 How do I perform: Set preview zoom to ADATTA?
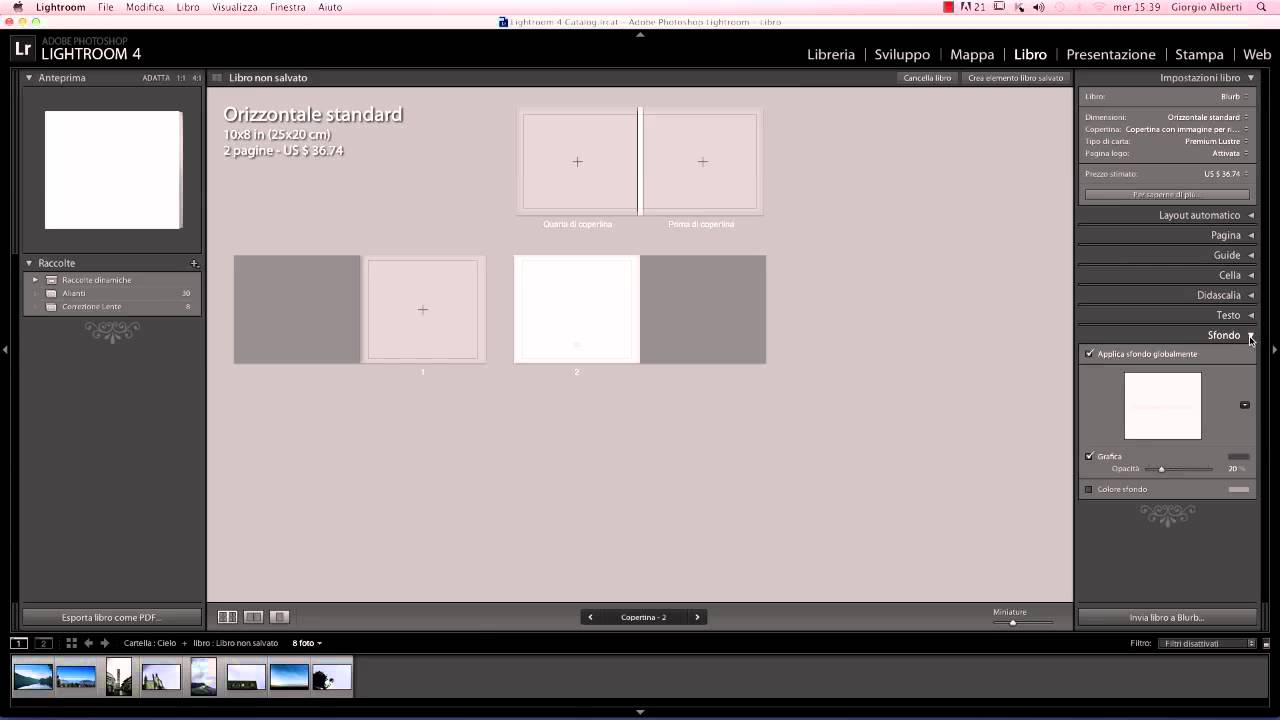155,78
